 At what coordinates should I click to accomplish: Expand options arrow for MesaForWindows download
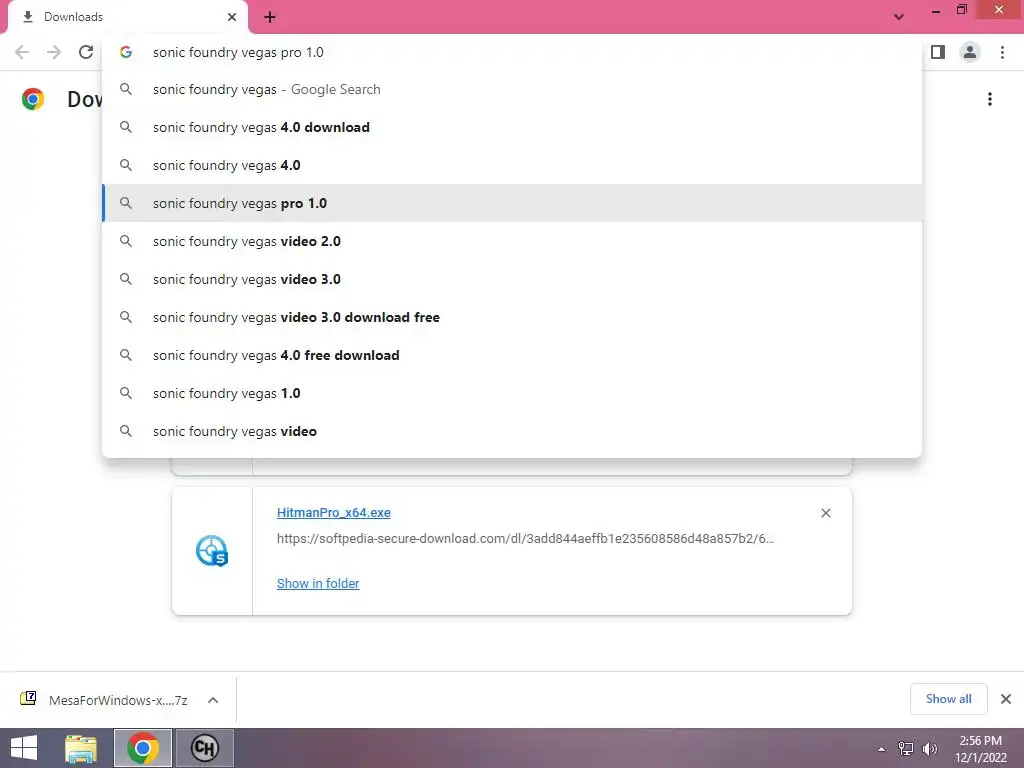pyautogui.click(x=213, y=700)
